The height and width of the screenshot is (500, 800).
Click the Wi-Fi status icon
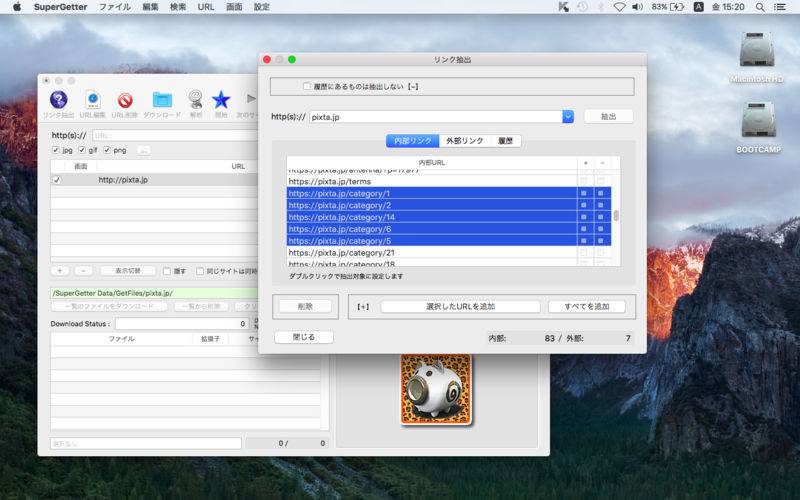619,7
